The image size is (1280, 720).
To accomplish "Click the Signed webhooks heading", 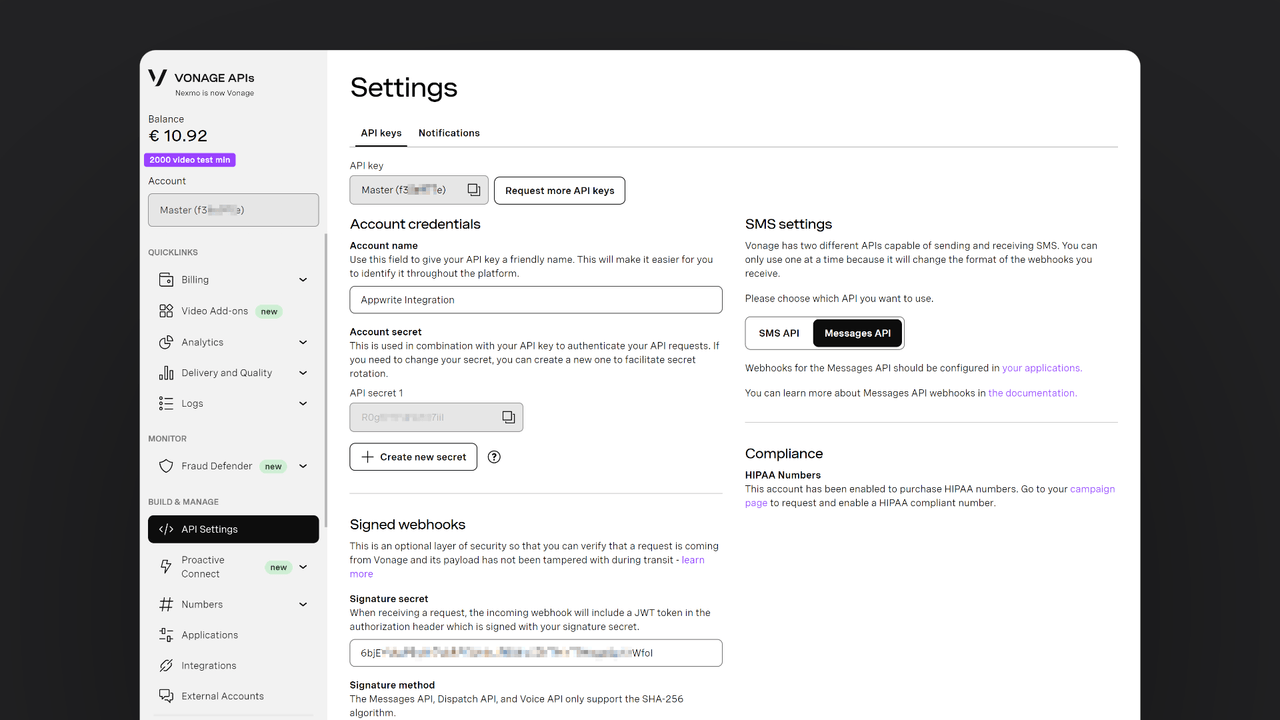I will point(408,524).
